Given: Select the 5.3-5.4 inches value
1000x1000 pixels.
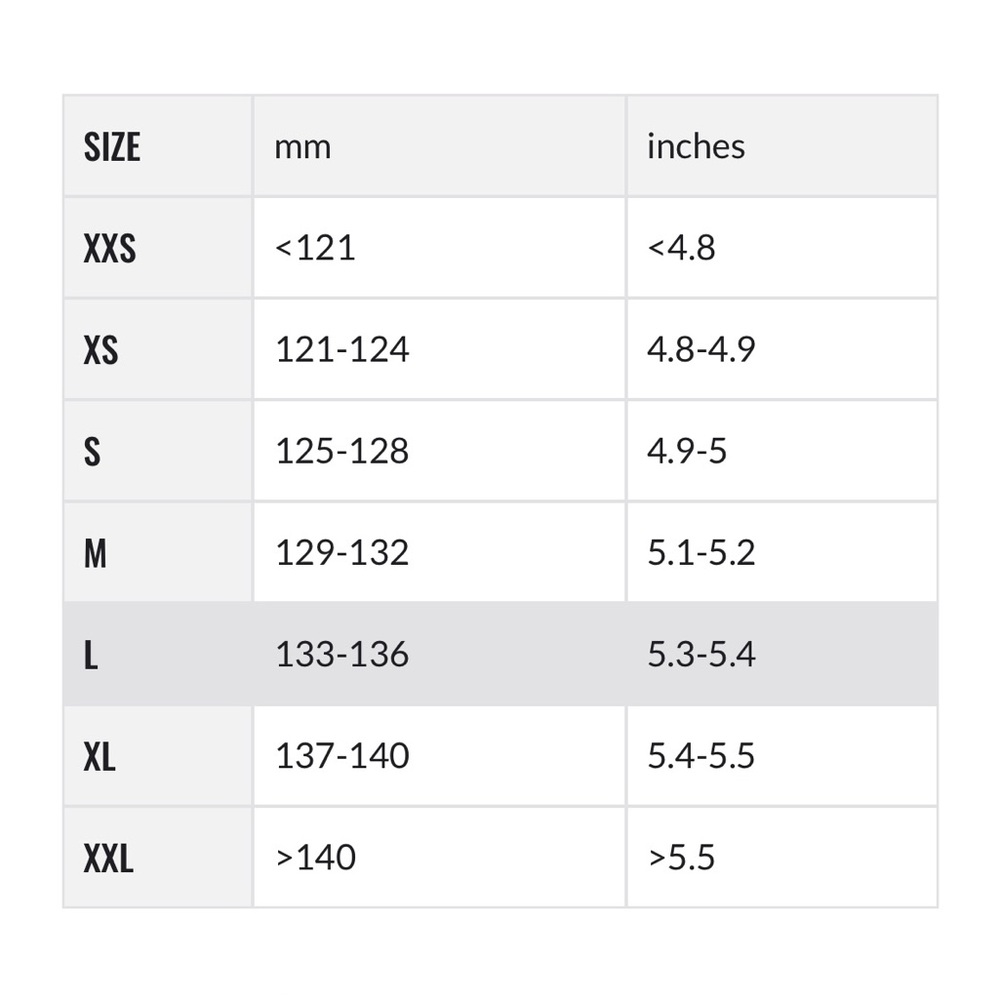Looking at the screenshot, I should 702,654.
